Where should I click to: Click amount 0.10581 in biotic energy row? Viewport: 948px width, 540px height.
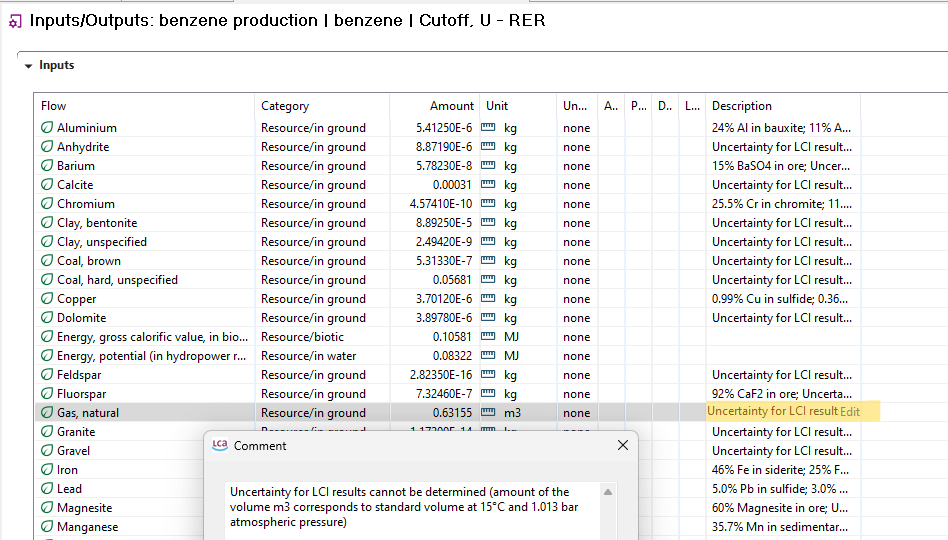pyautogui.click(x=453, y=337)
